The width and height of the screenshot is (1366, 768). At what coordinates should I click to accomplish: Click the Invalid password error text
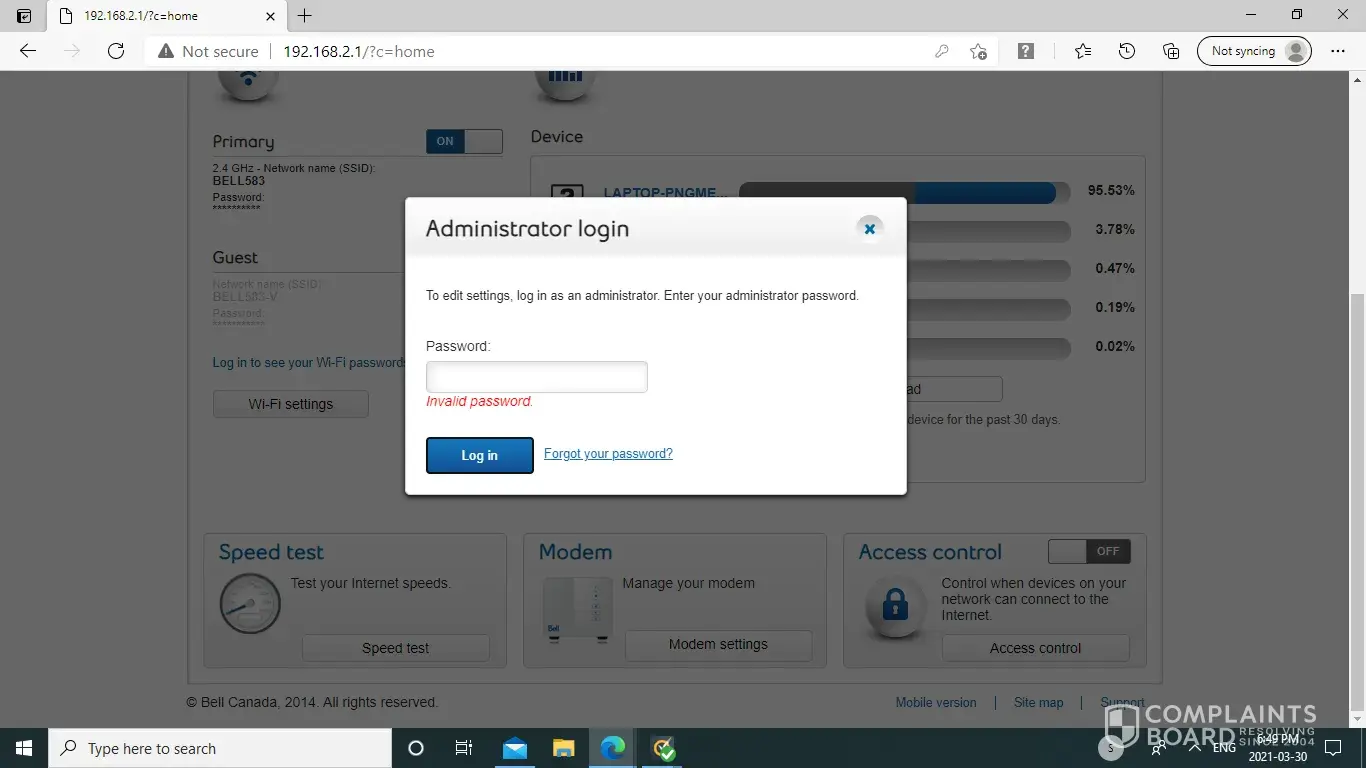click(480, 401)
